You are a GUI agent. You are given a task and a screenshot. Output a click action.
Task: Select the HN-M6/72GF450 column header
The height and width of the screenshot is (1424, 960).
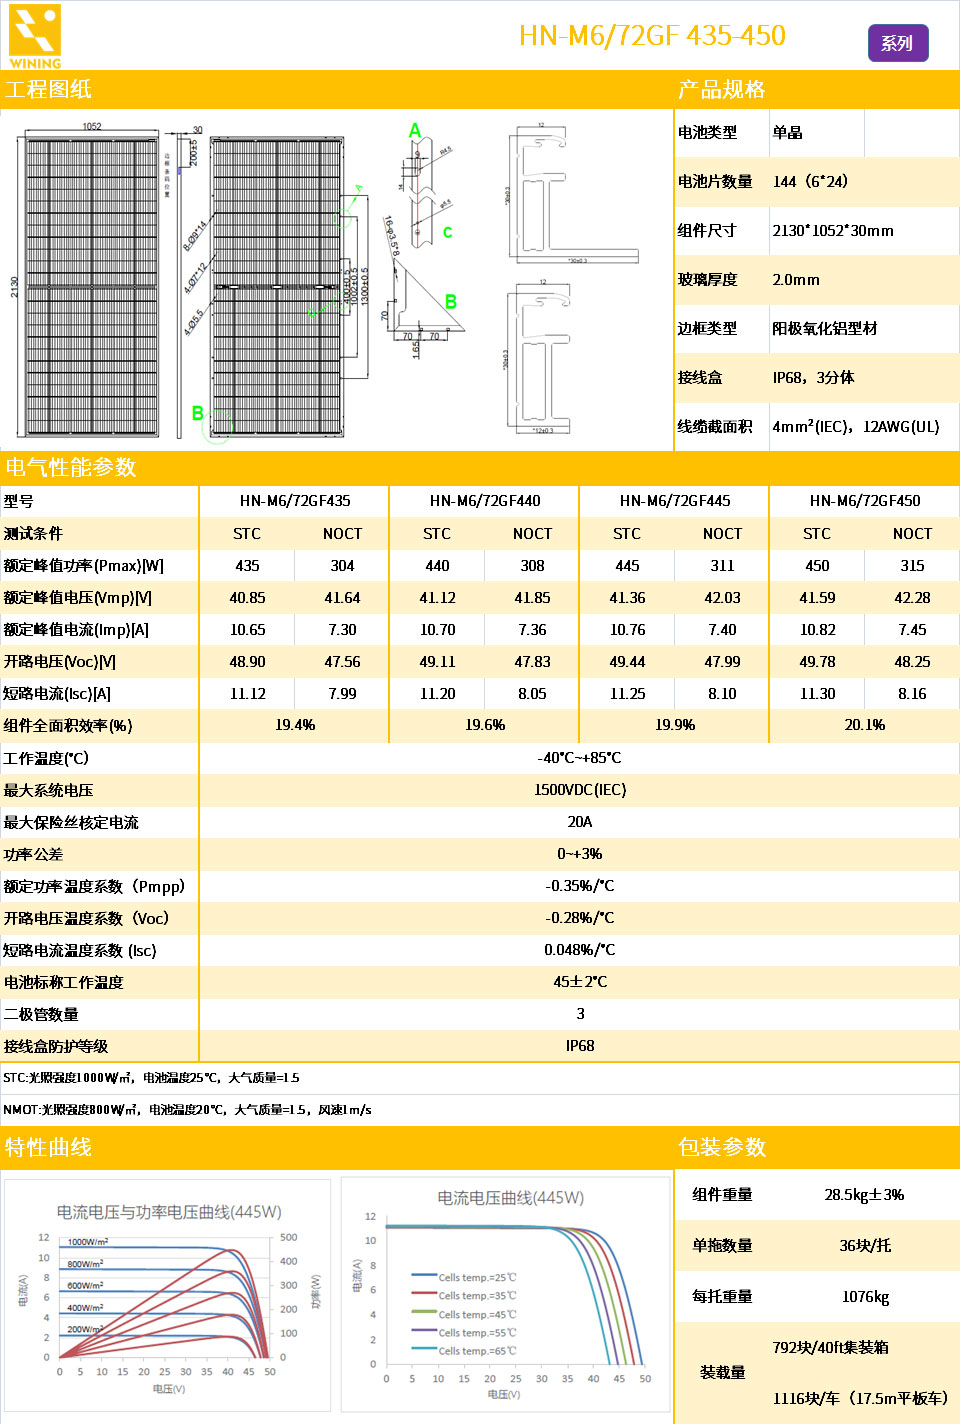click(865, 501)
